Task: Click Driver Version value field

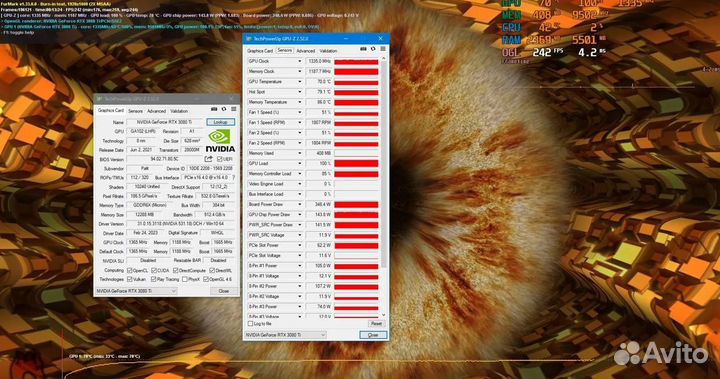Action: [181, 224]
